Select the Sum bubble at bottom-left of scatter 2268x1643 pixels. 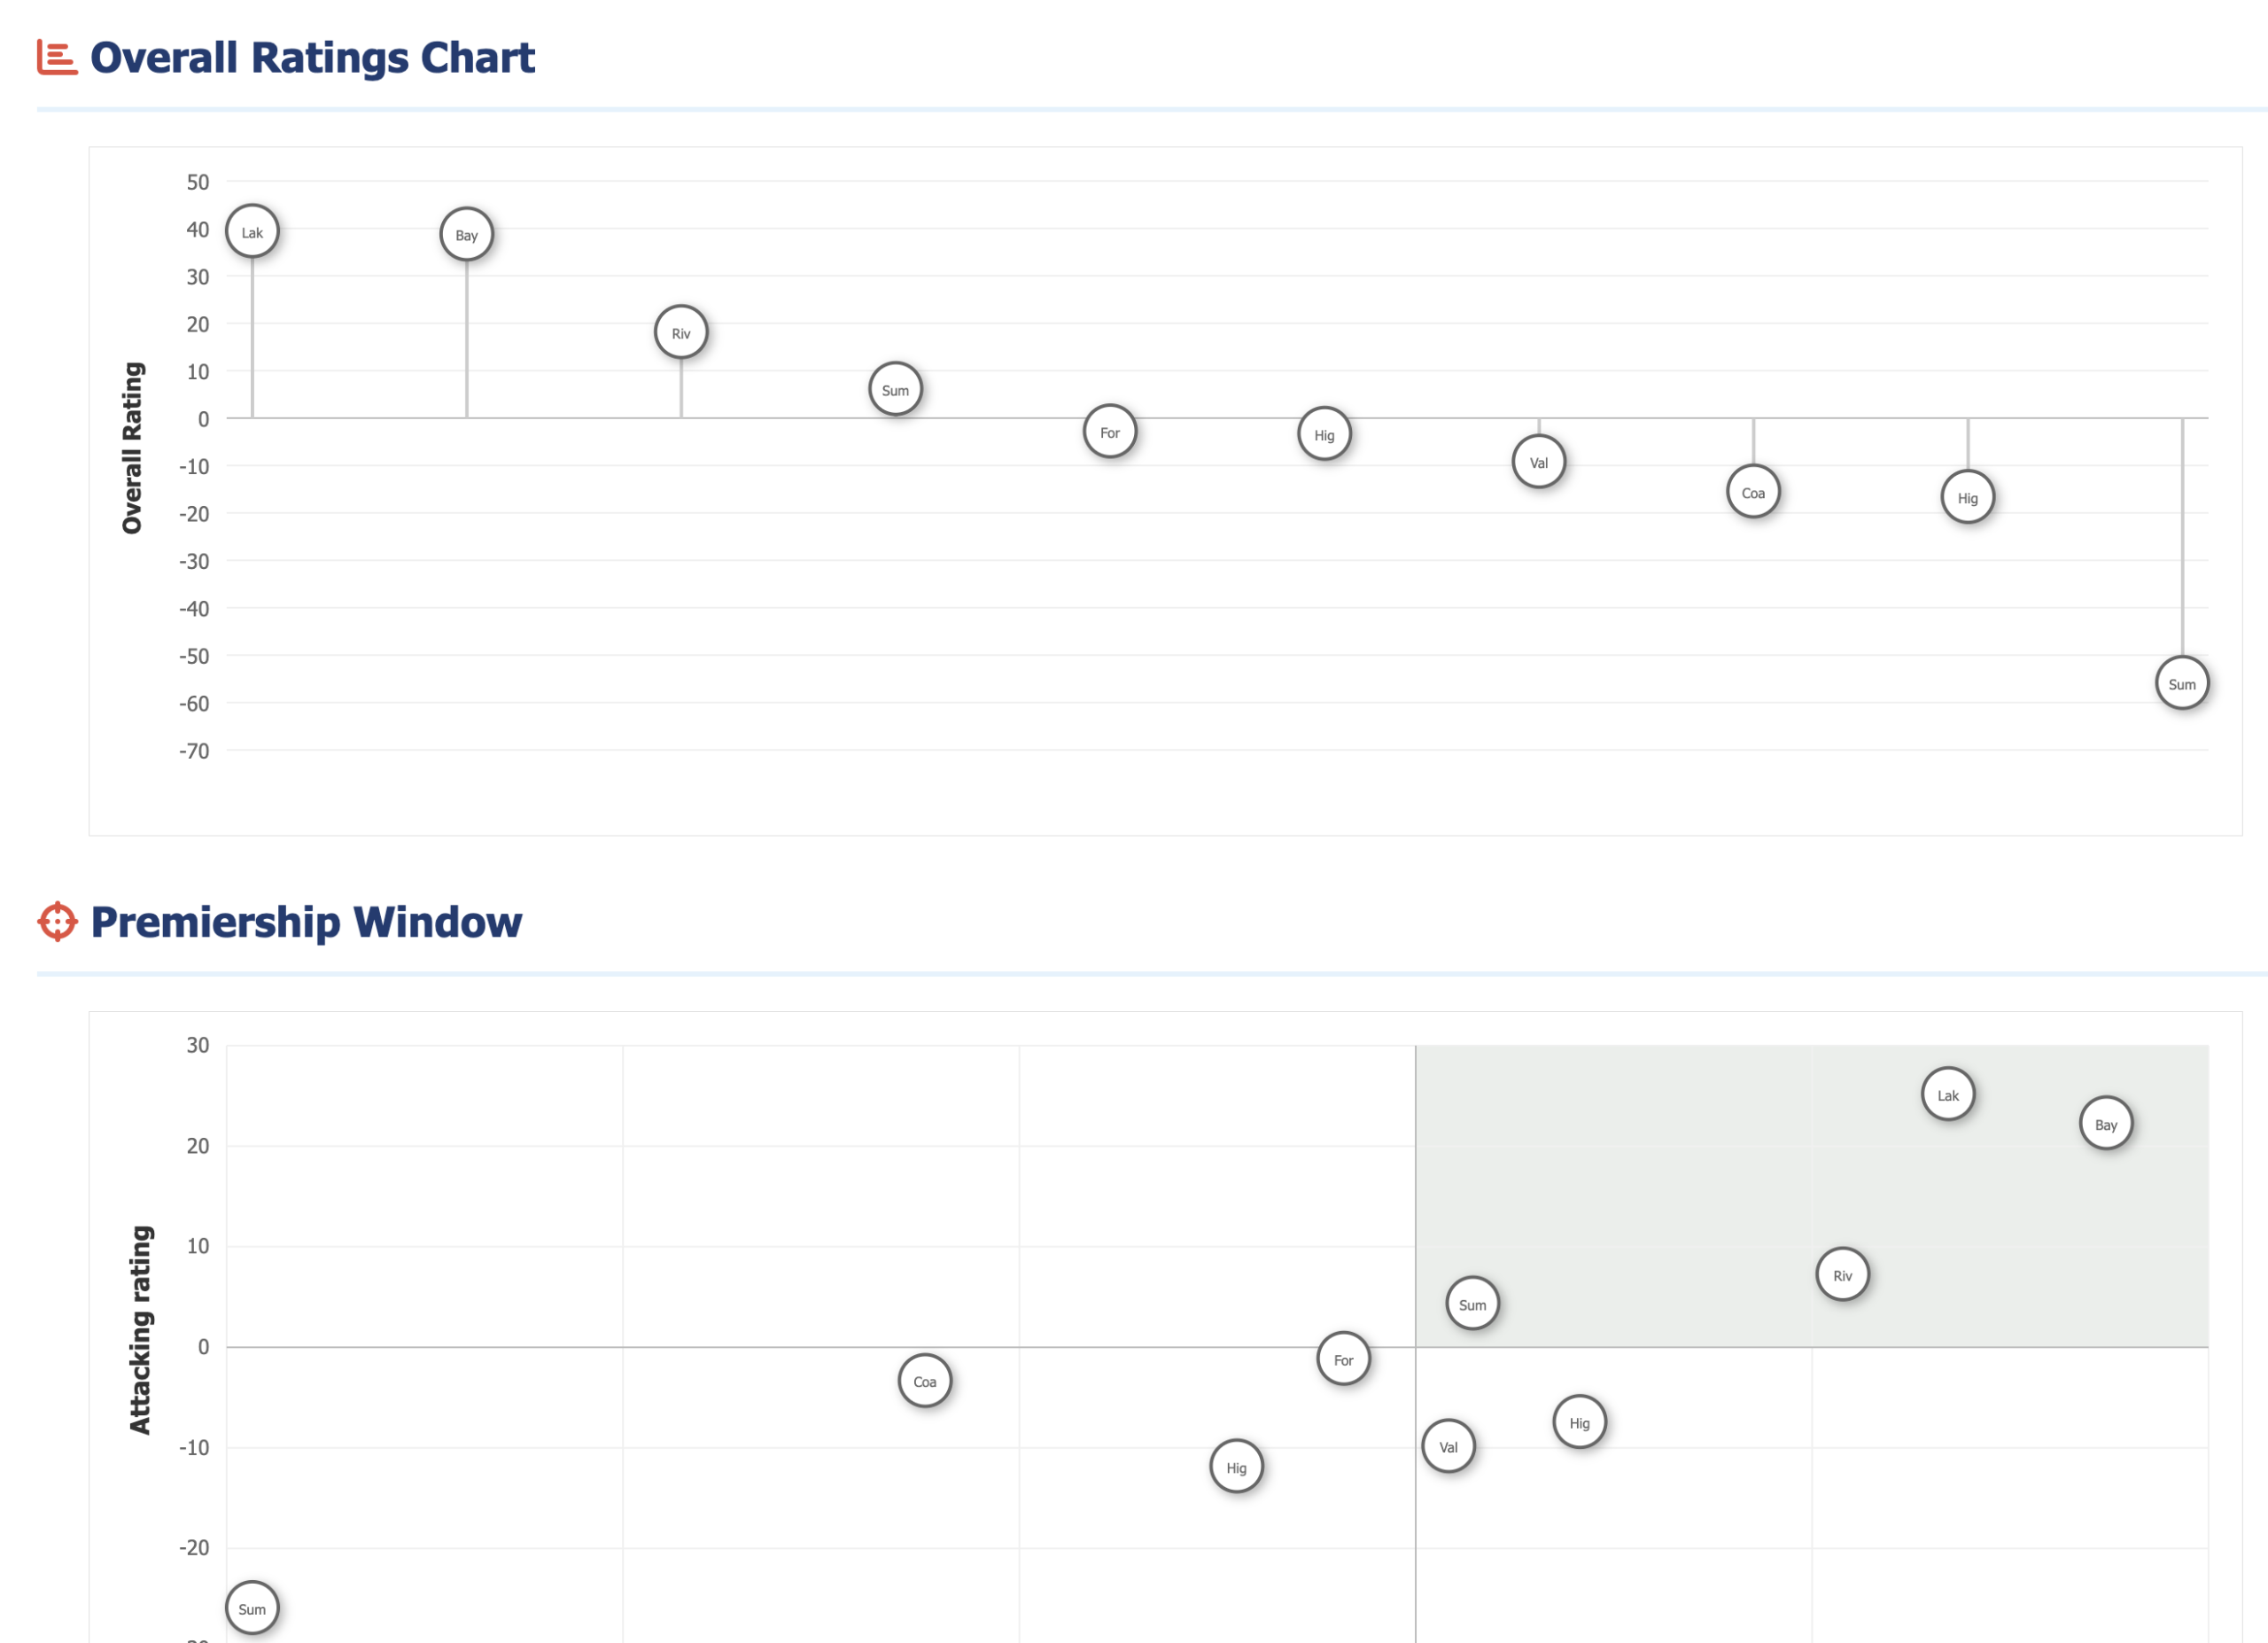252,1609
